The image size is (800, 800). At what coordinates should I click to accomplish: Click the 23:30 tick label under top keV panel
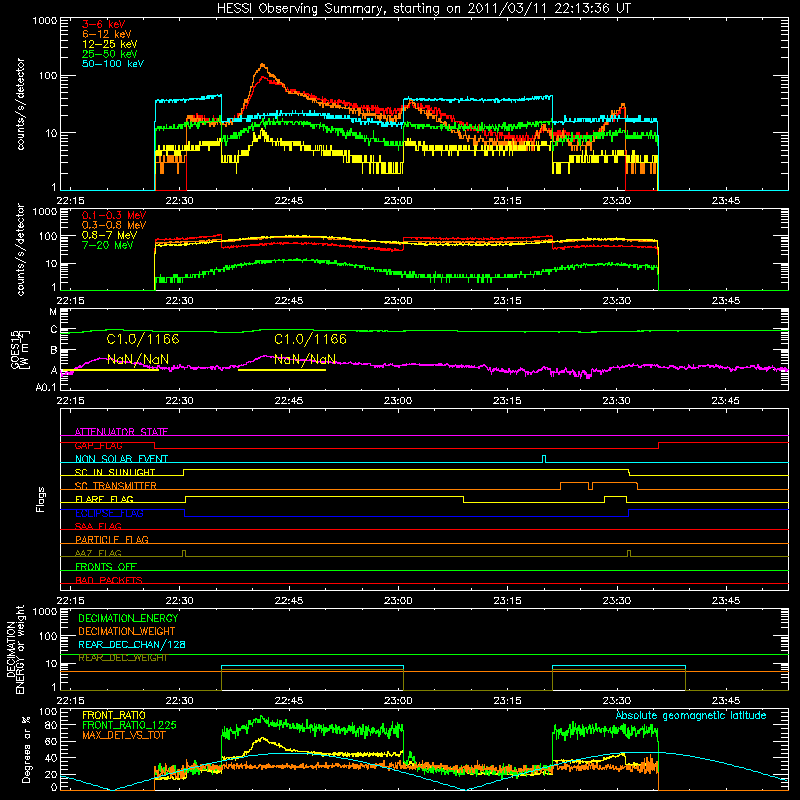point(616,201)
